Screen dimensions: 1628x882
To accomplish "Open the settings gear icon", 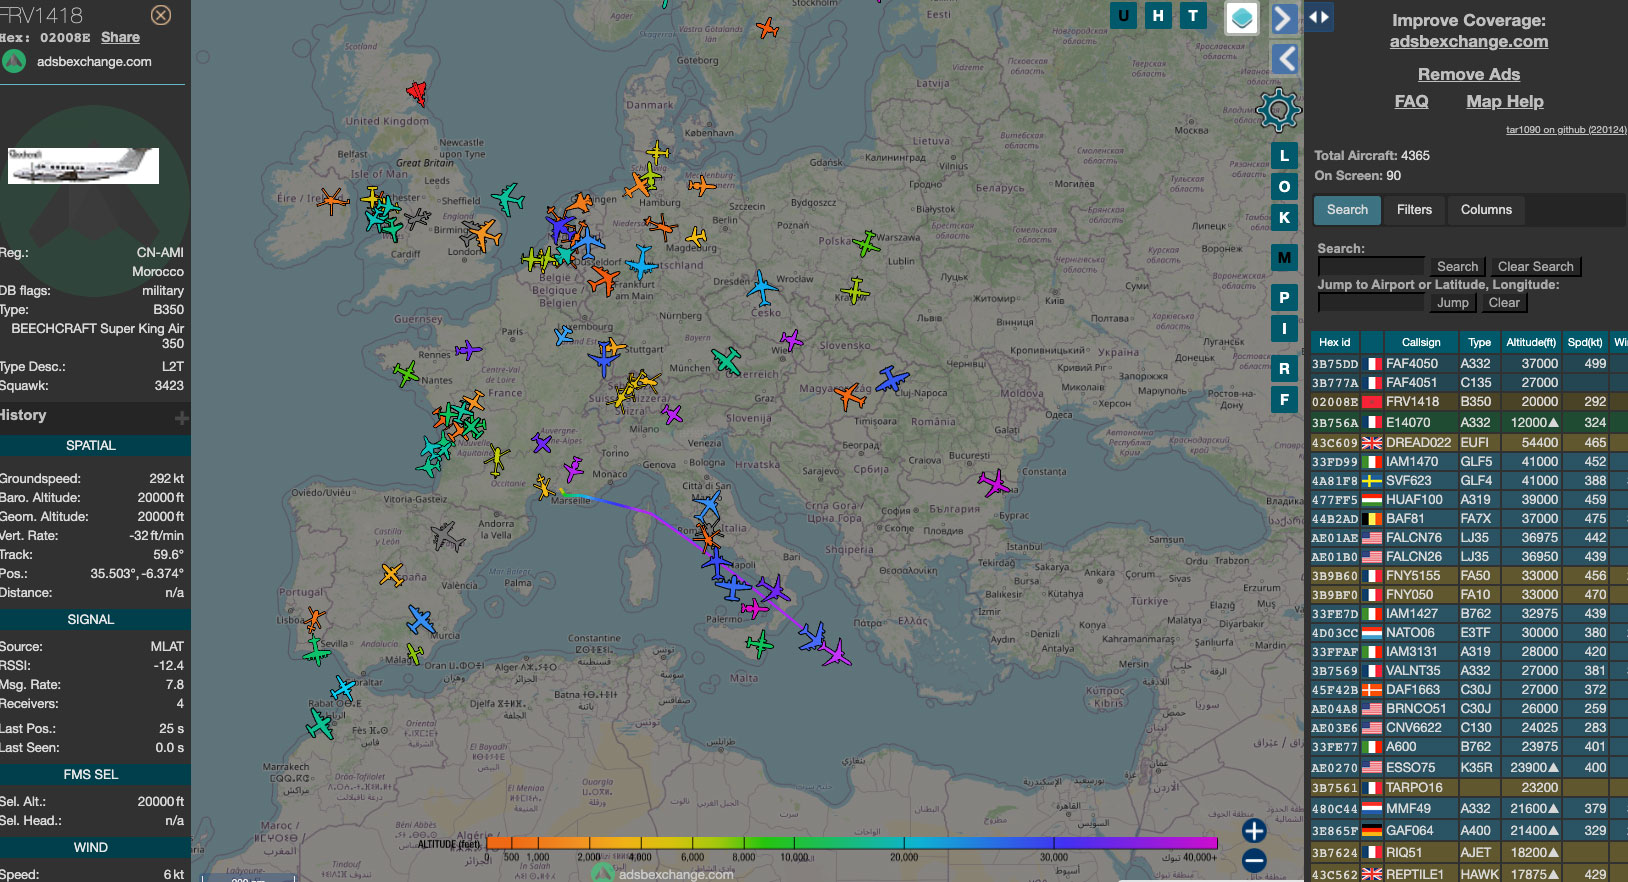I will (1279, 110).
